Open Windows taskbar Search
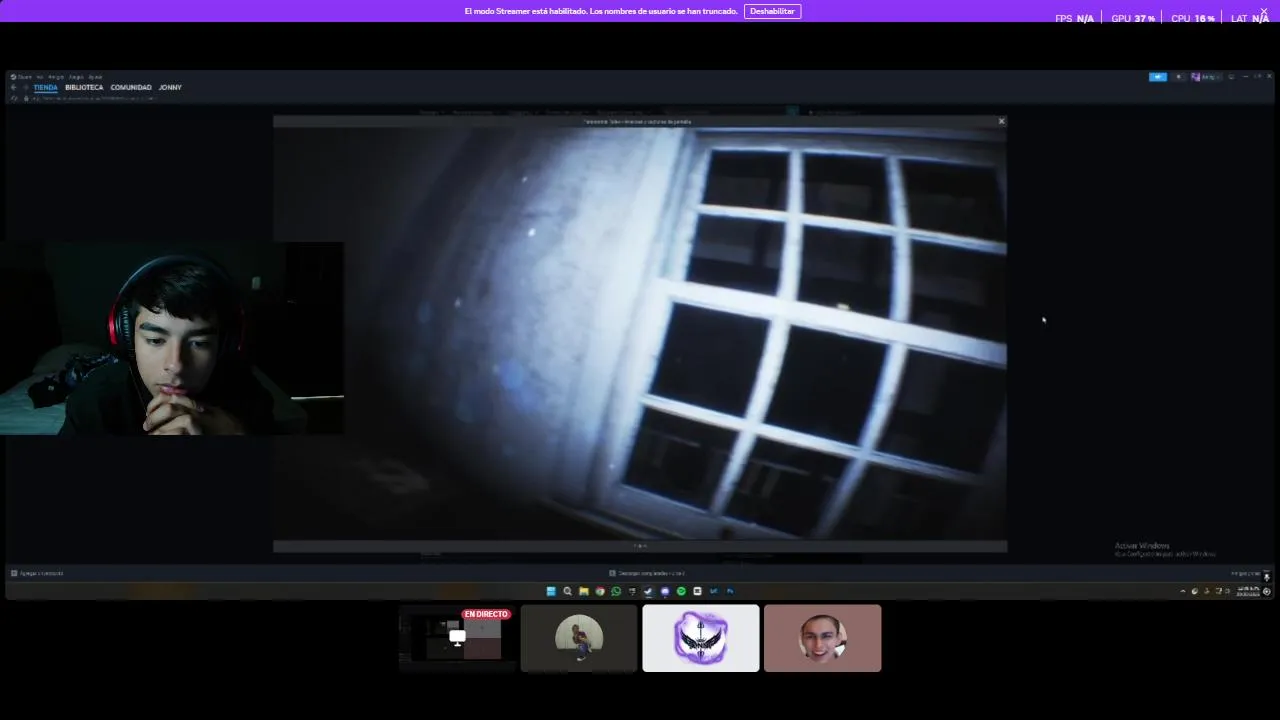This screenshot has height=720, width=1280. [x=567, y=591]
